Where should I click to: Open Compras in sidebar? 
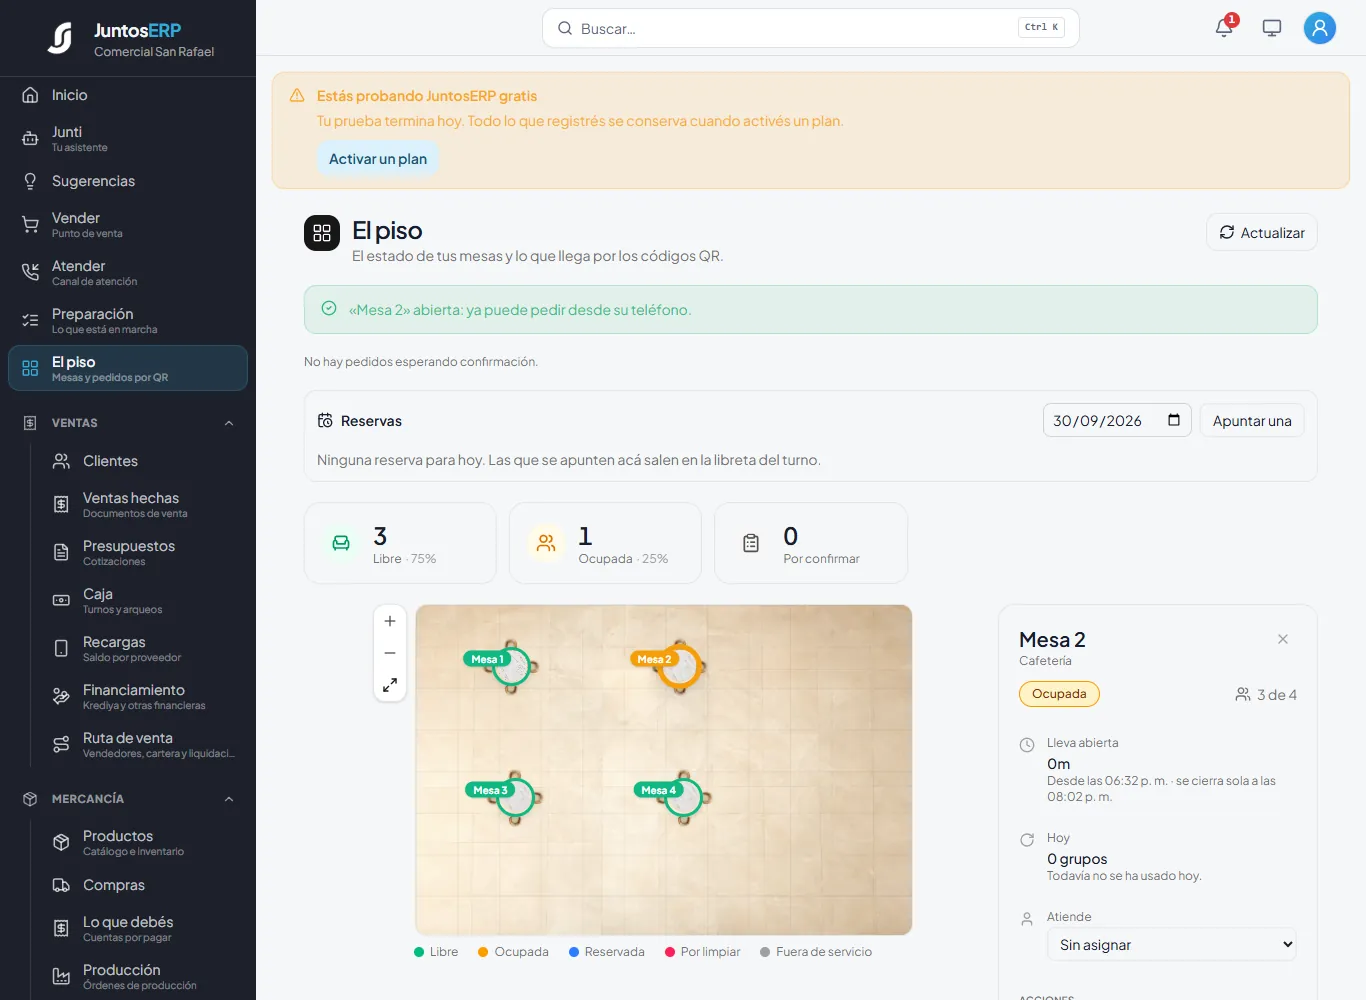[143, 885]
